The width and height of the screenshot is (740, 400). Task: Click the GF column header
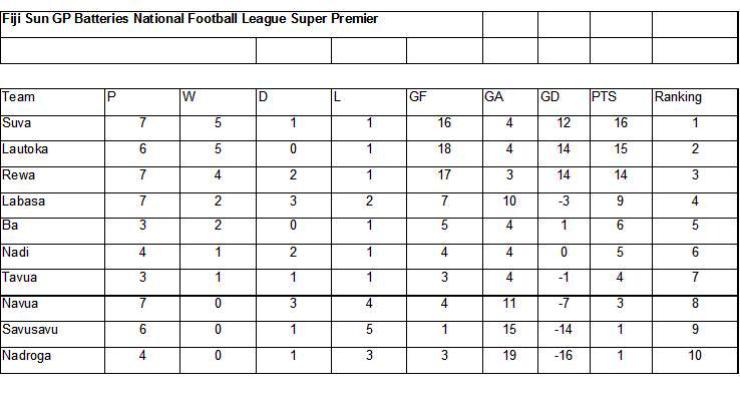[x=445, y=101]
